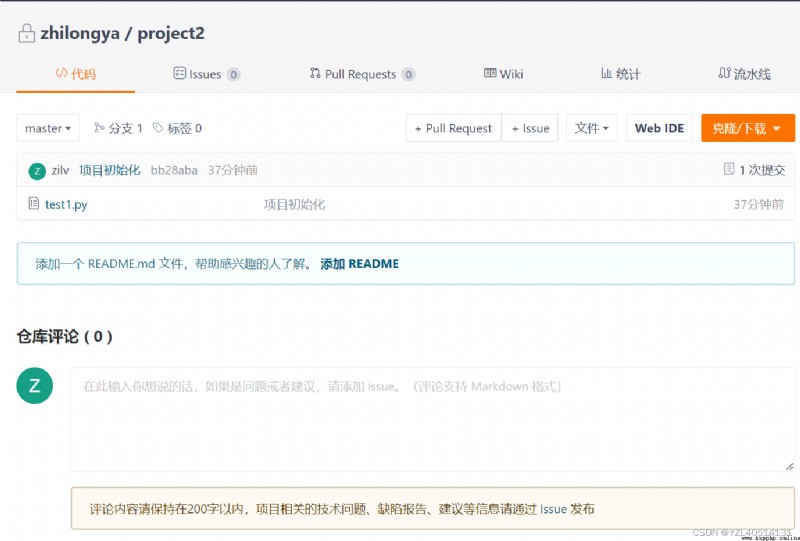
Task: View branches via 分支 1
Action: pos(118,128)
